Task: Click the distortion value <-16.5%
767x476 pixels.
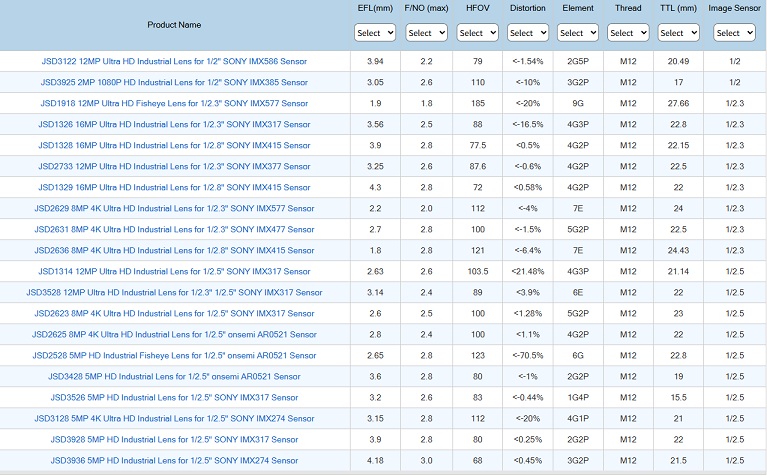Action: coord(528,125)
